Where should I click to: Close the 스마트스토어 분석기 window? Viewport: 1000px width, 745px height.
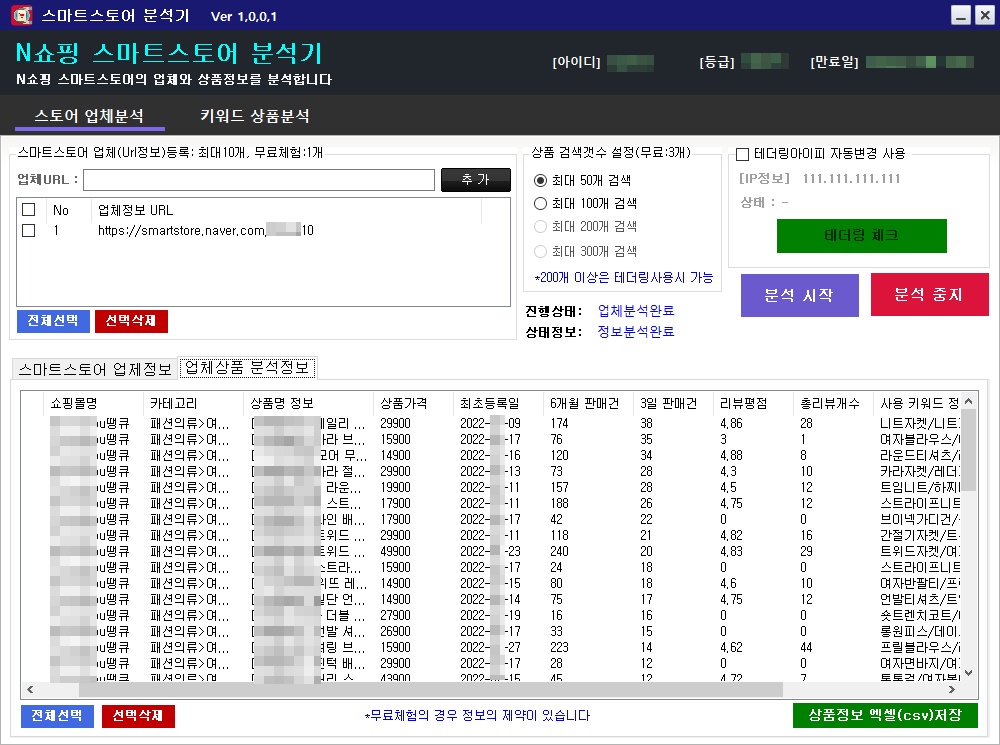click(x=985, y=15)
